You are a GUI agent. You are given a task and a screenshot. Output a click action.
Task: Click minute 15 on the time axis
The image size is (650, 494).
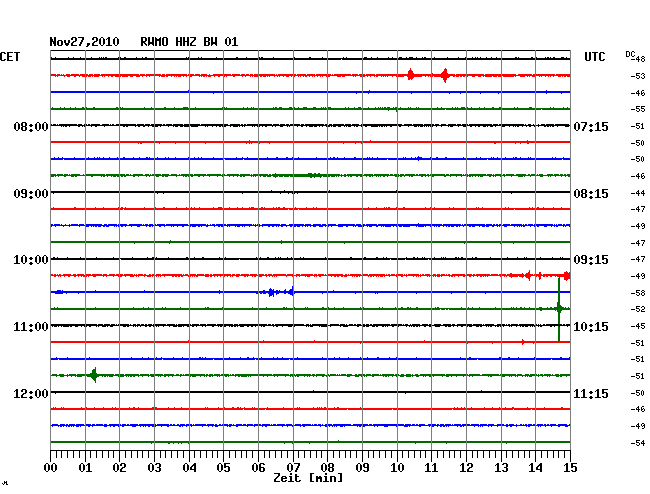coord(570,467)
